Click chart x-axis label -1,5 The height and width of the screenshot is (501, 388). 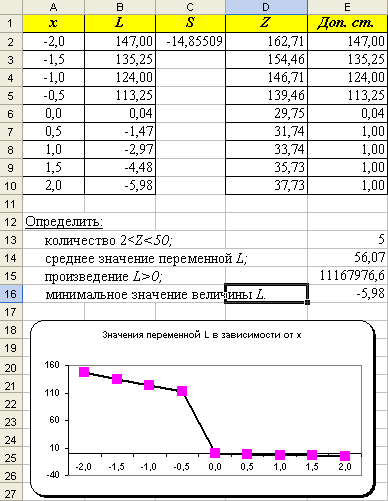116,467
